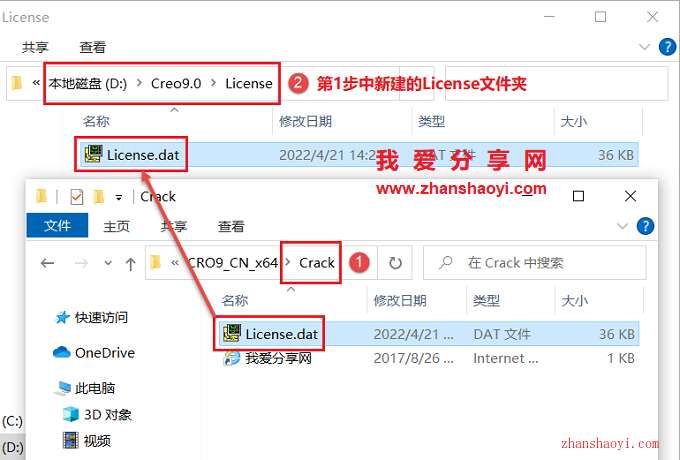Click the 36 KB size in the License window

615,155
